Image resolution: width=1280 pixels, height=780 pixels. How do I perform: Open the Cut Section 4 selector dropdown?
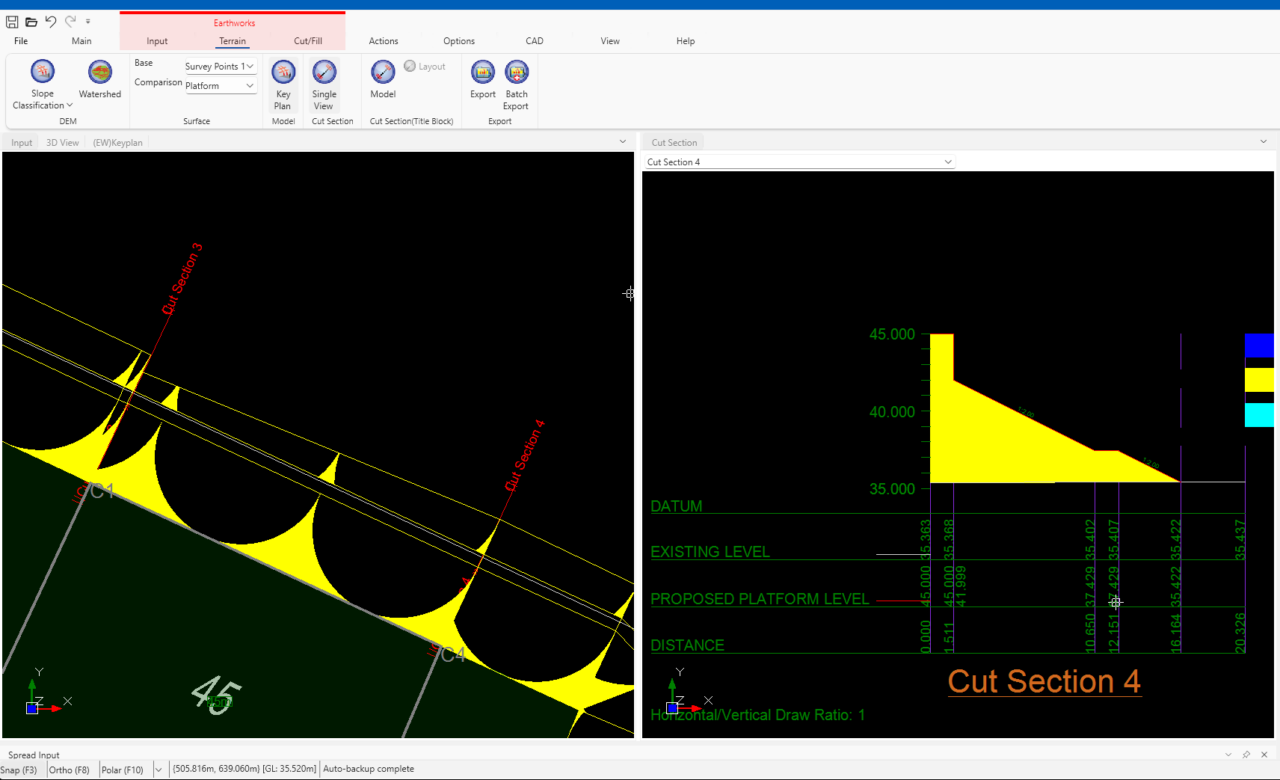coord(946,161)
